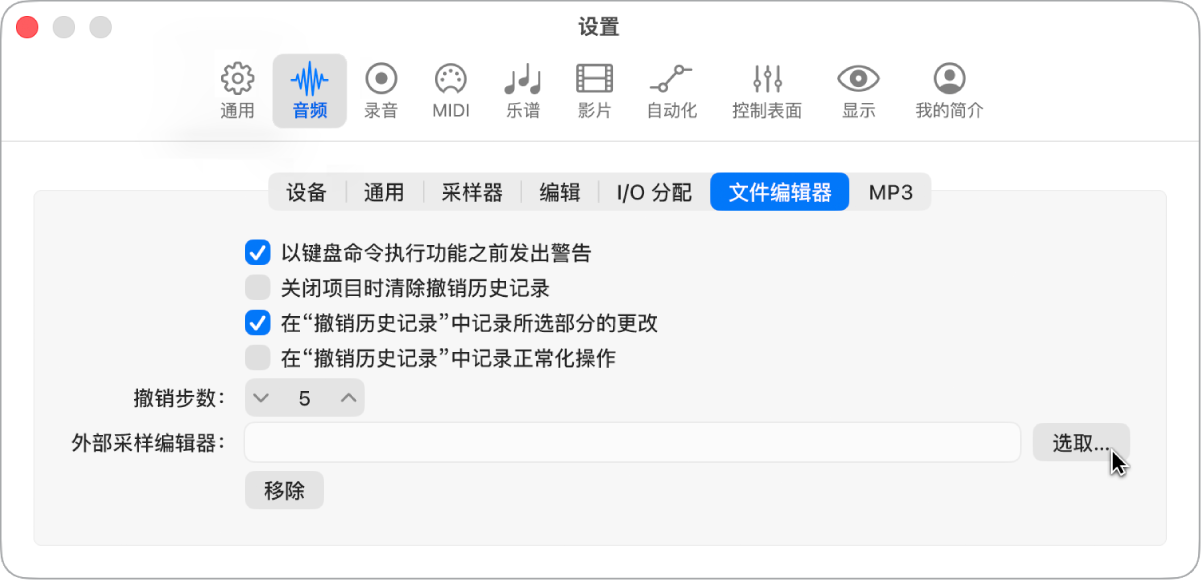The width and height of the screenshot is (1202, 580).
Task: Decrease 撤销步数 with the down arrow
Action: click(x=261, y=397)
